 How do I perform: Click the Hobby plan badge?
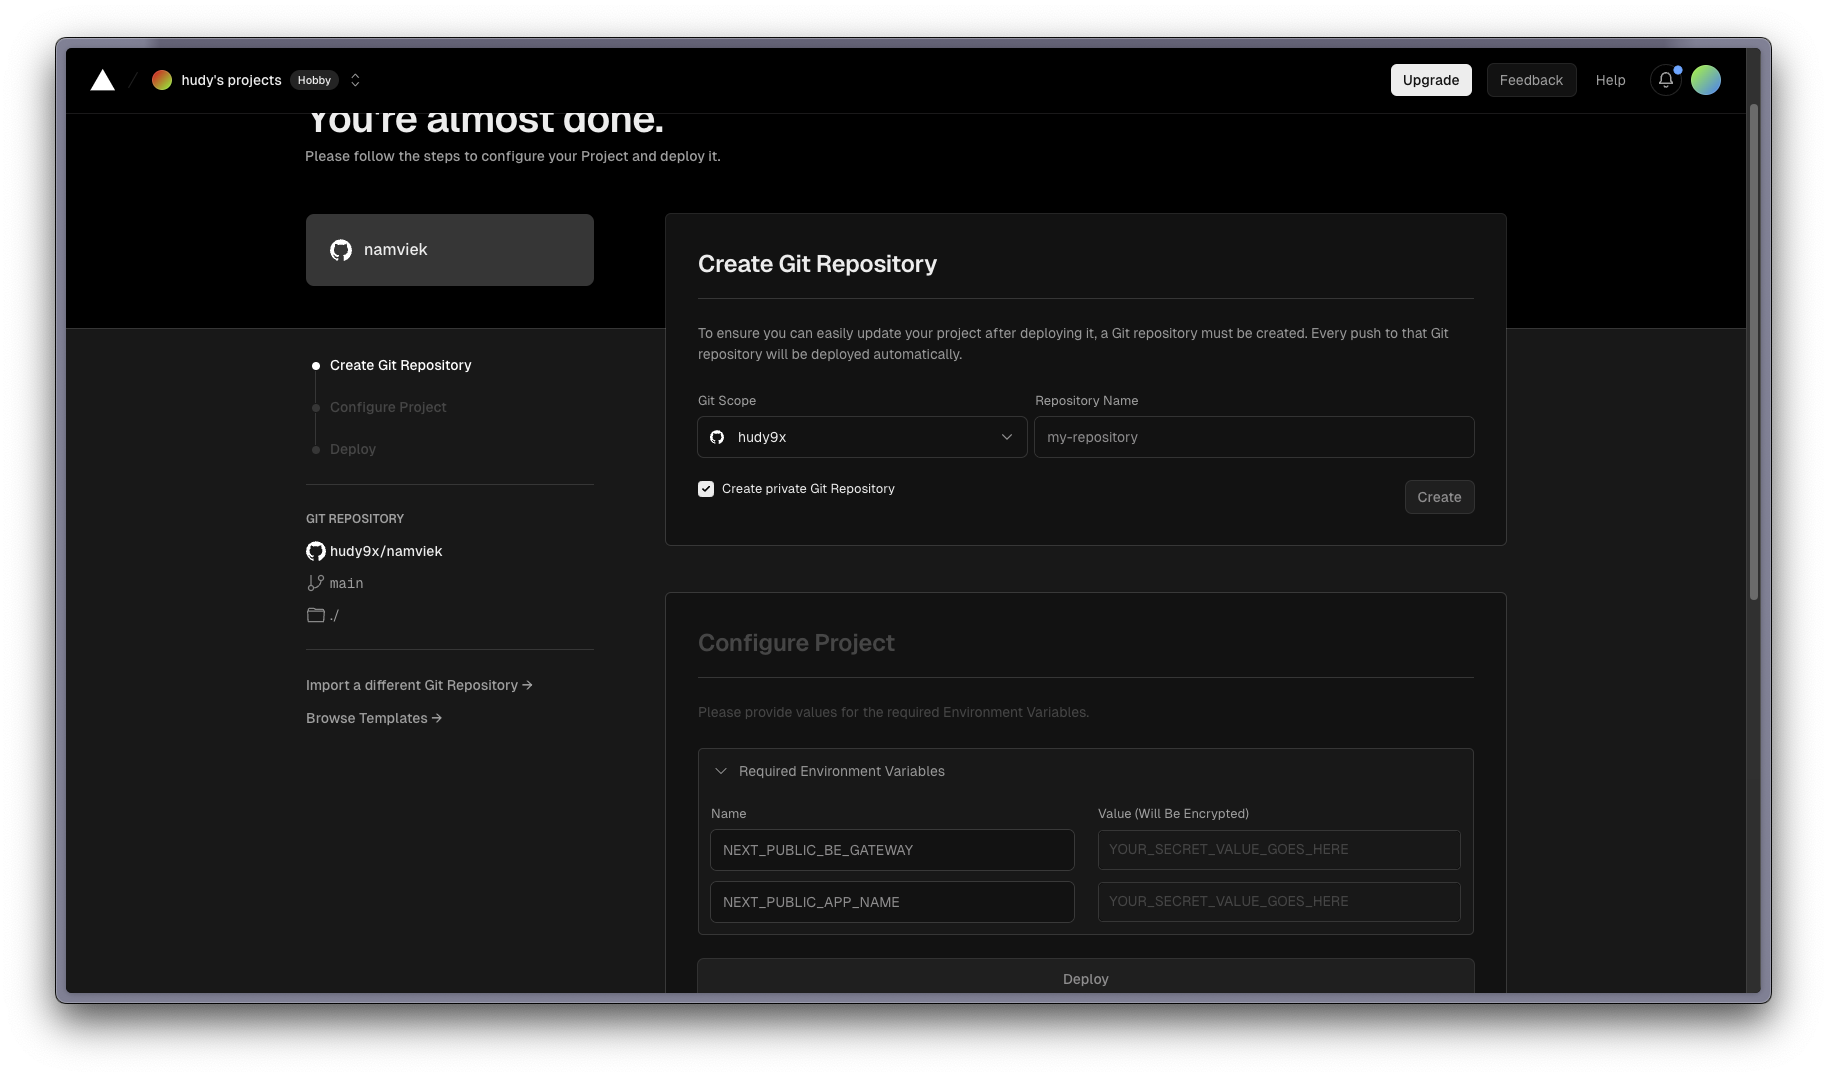314,80
